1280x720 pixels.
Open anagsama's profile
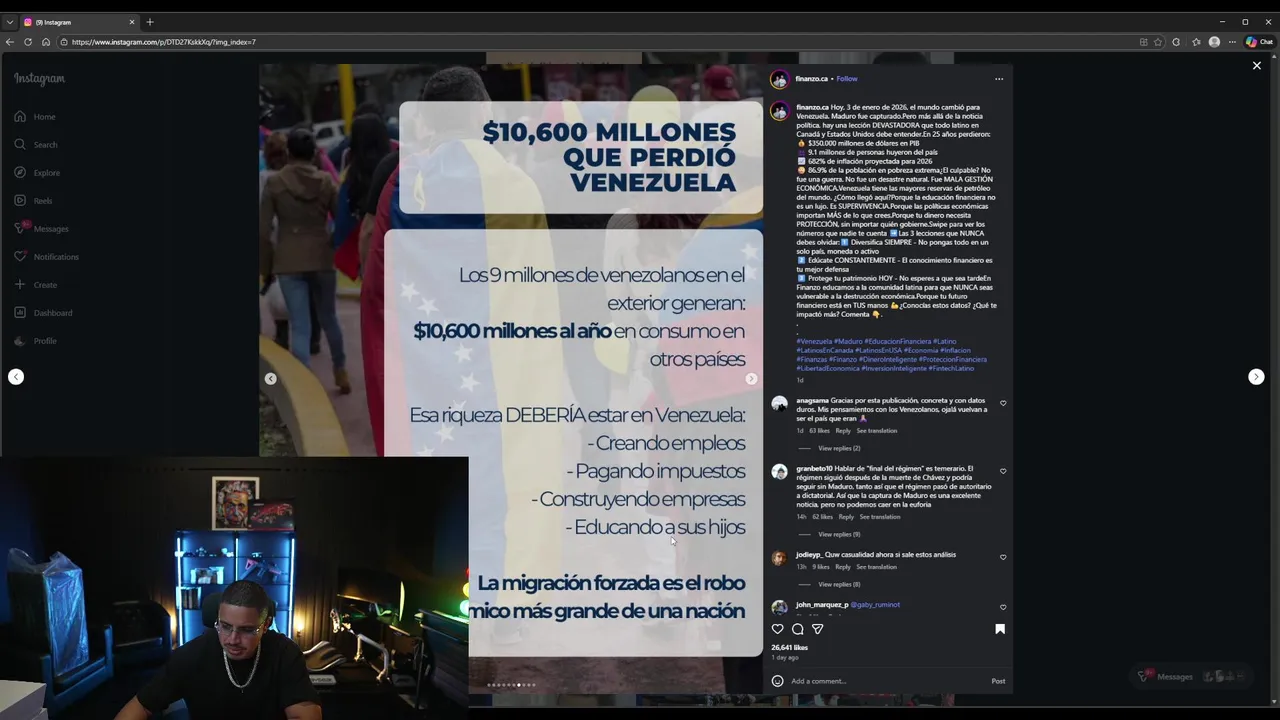pos(812,400)
